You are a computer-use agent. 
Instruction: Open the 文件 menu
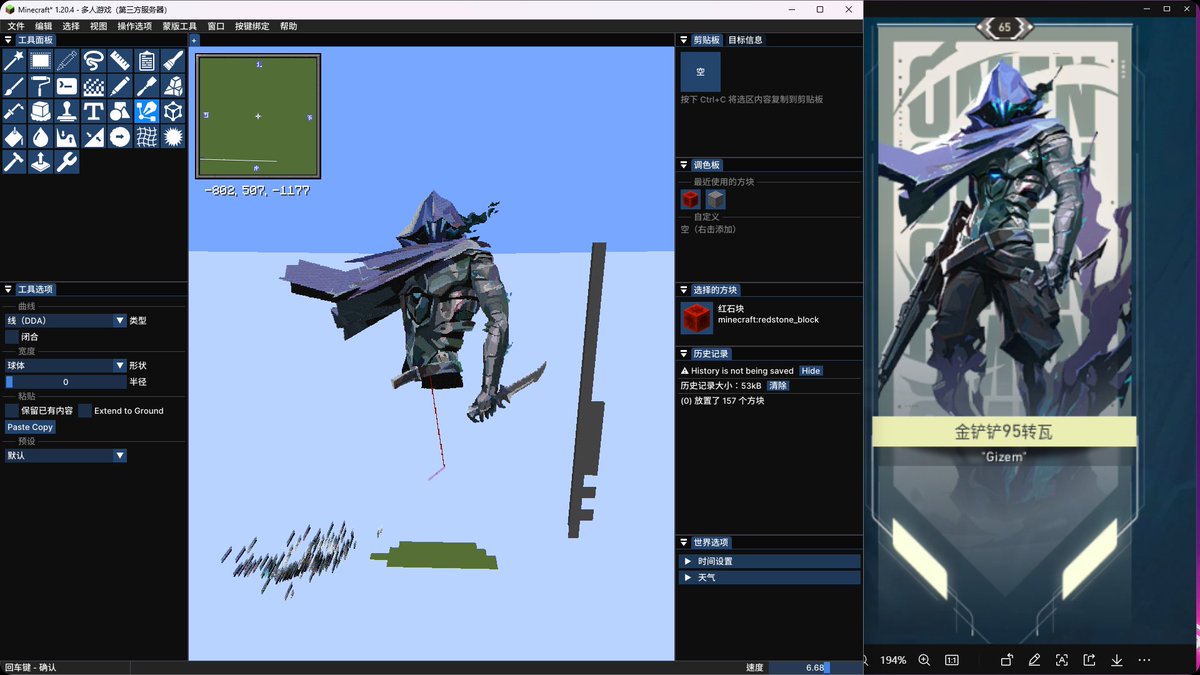[16, 26]
